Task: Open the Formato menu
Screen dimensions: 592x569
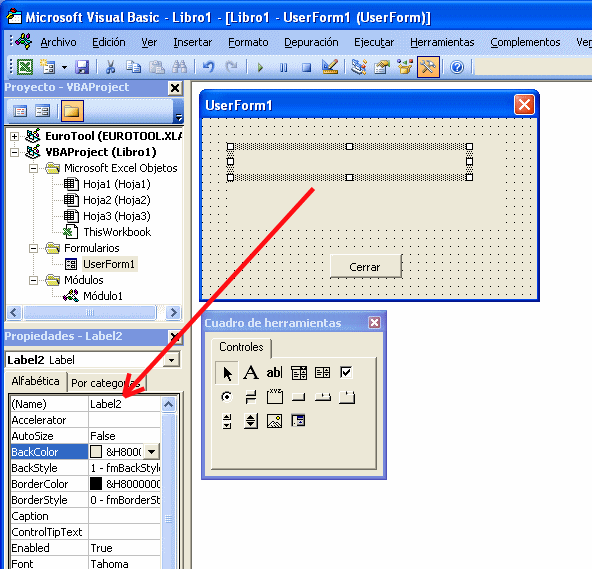Action: (248, 42)
